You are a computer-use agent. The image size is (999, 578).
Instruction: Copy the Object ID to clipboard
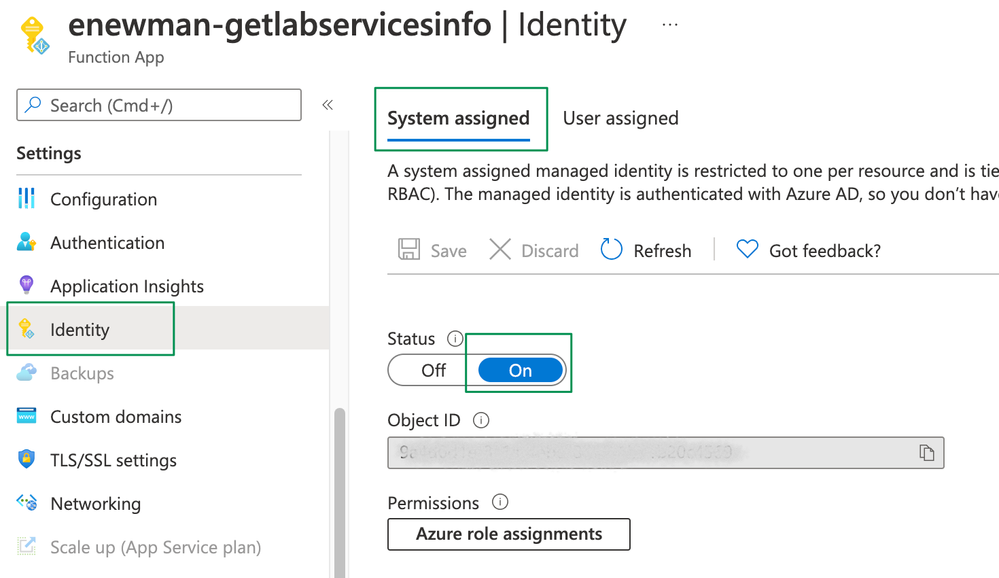pos(926,452)
